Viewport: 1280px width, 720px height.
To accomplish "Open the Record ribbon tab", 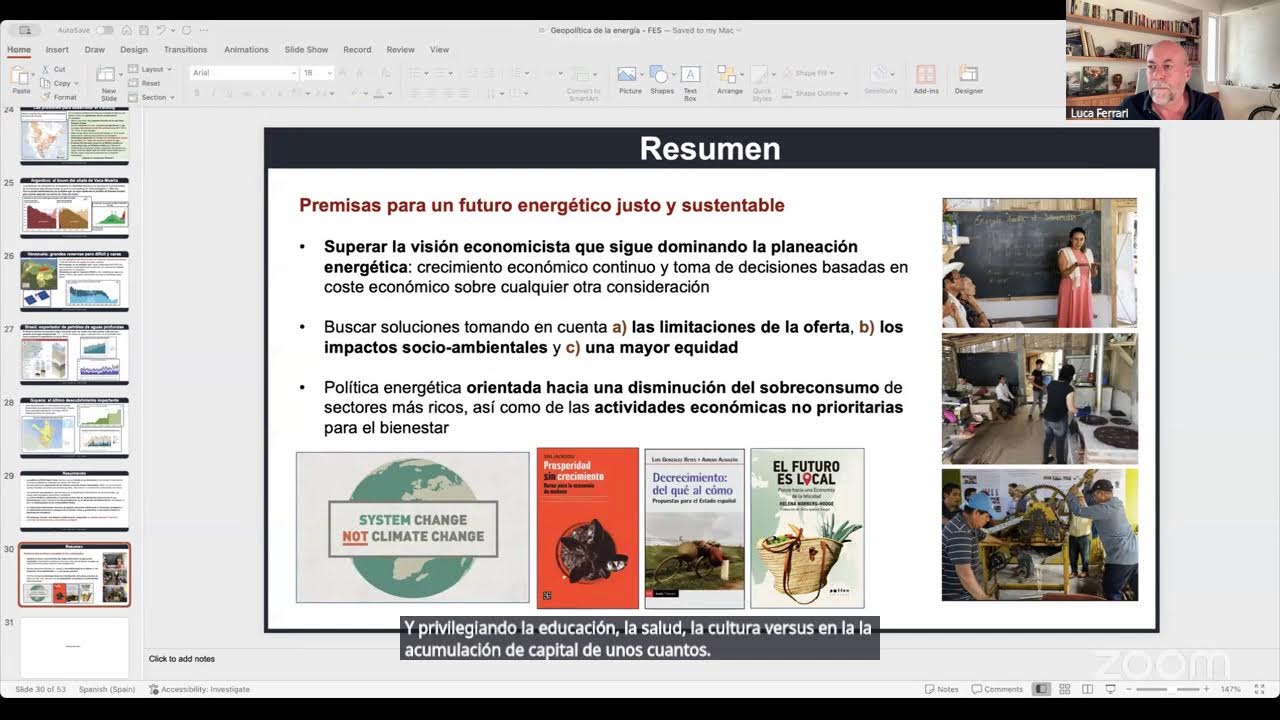I will tap(357, 49).
